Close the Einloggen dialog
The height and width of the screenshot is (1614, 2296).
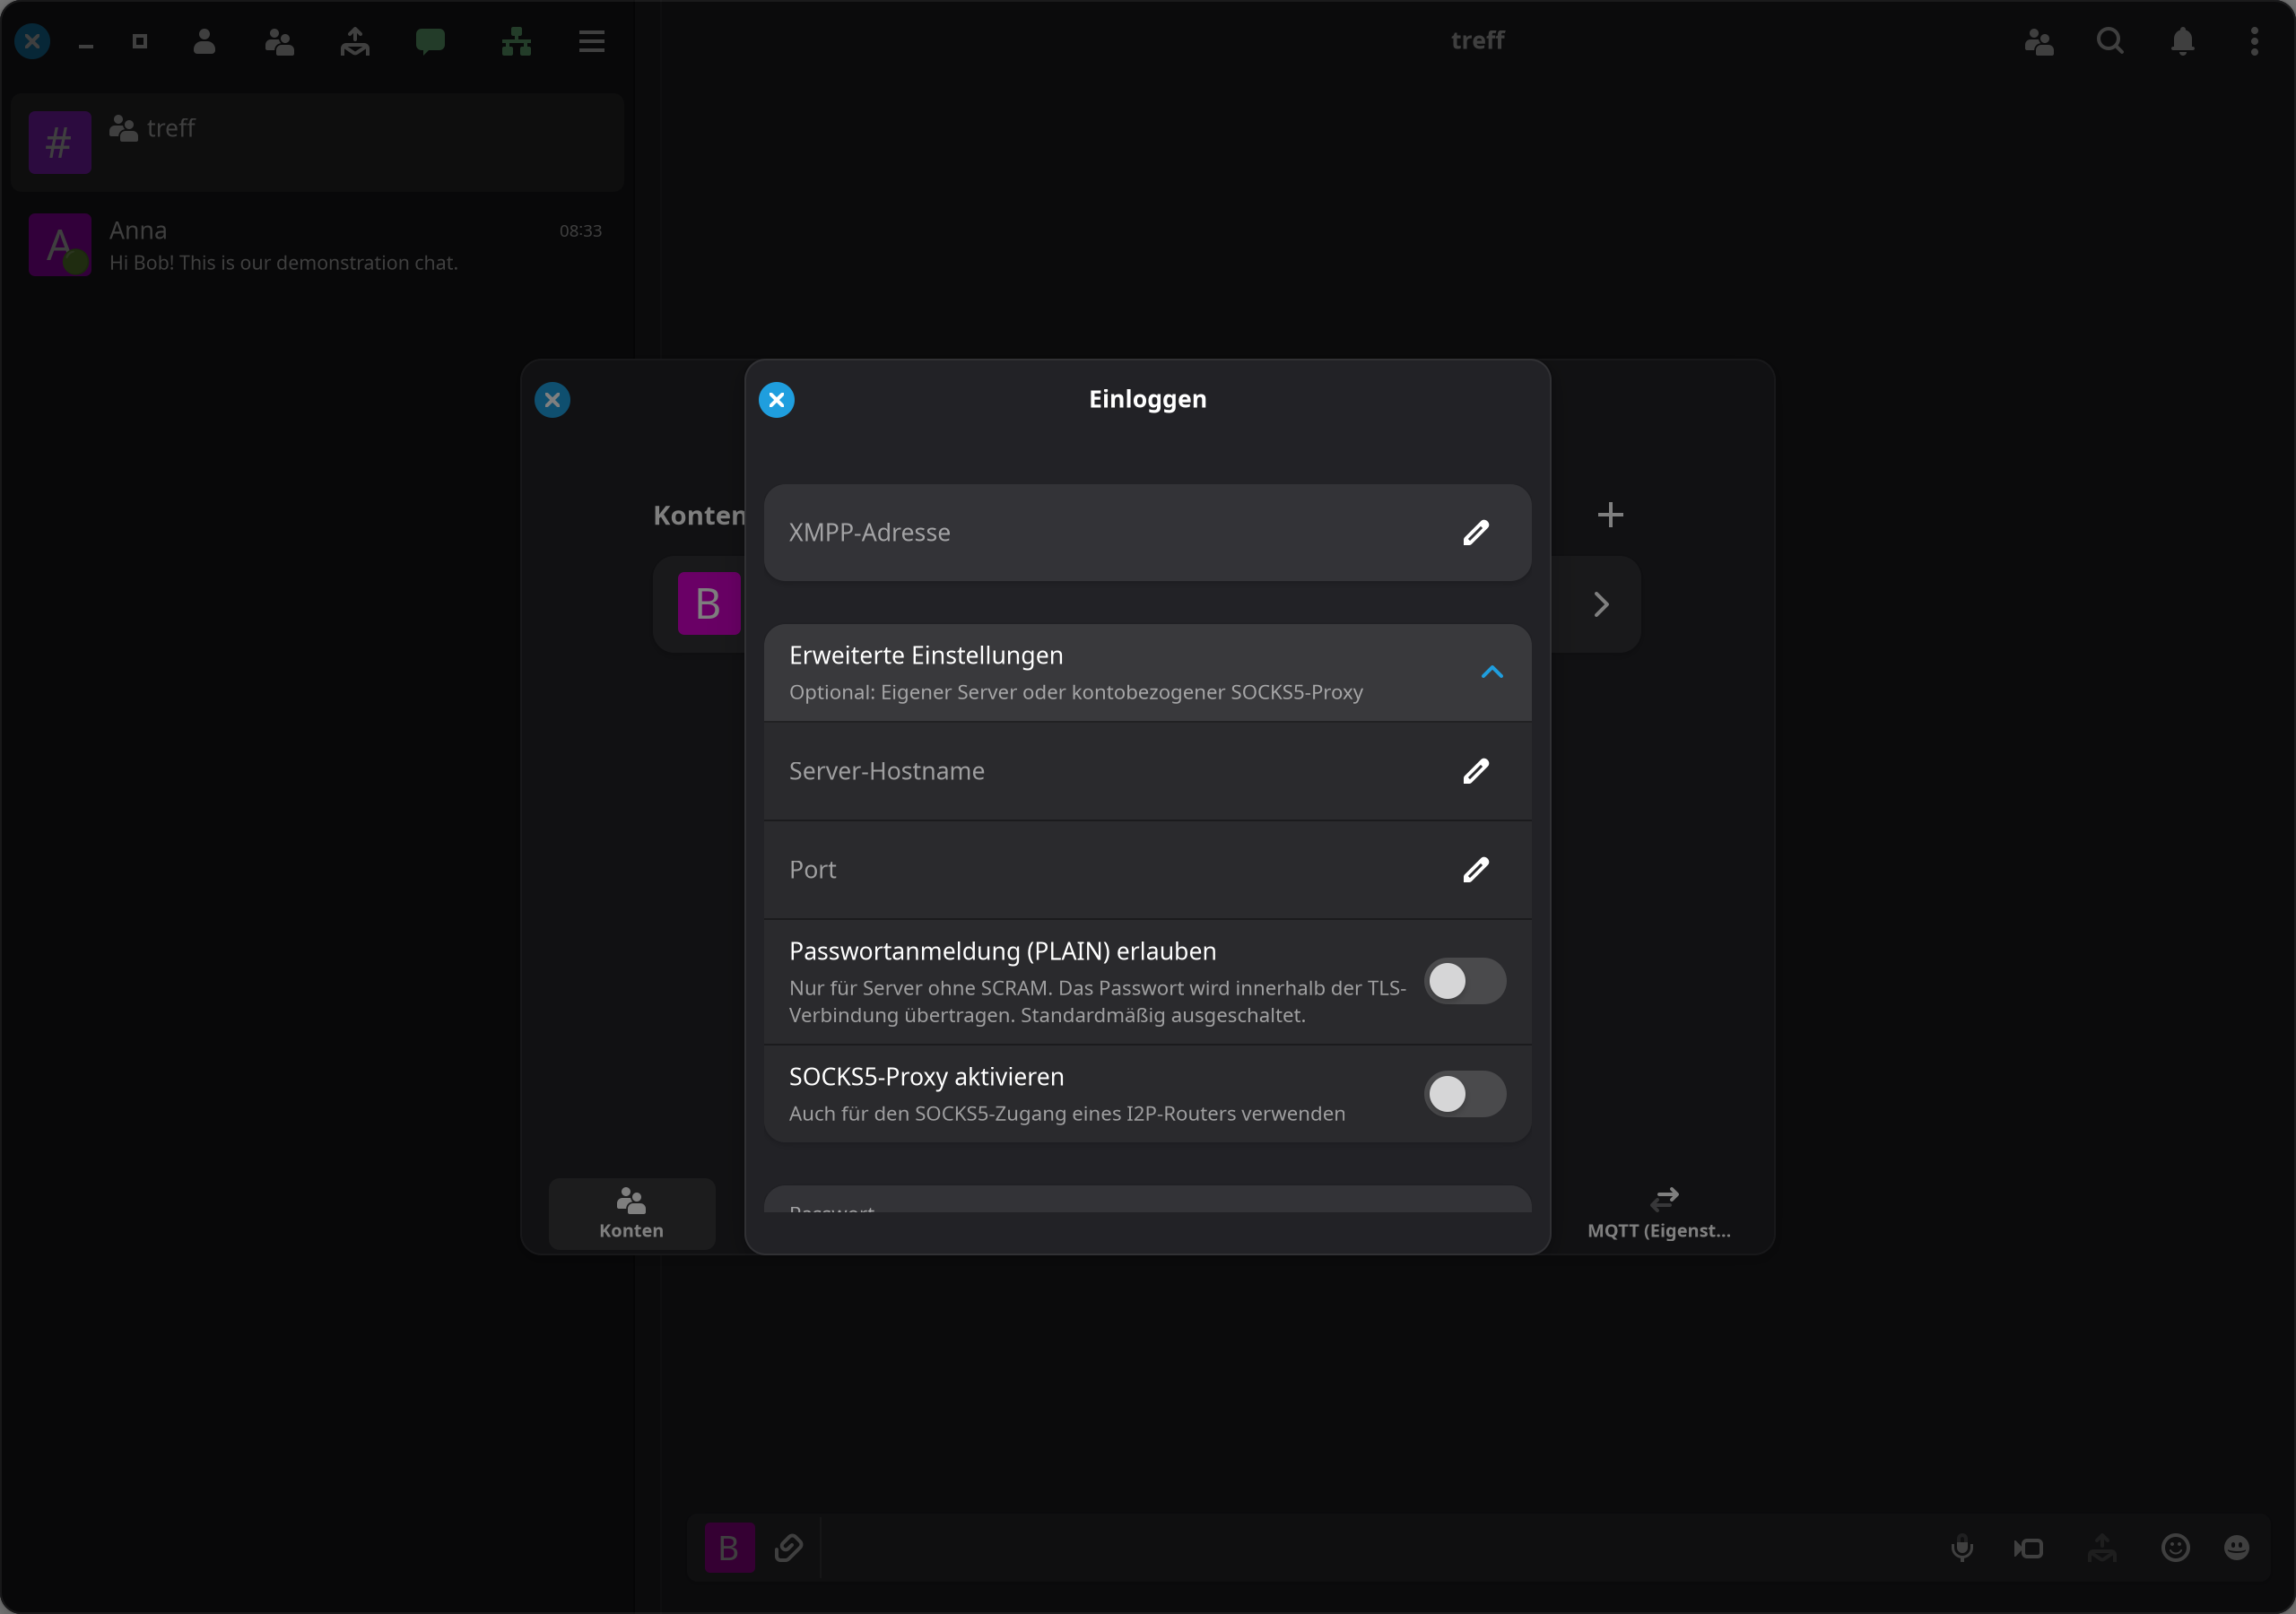click(x=777, y=400)
